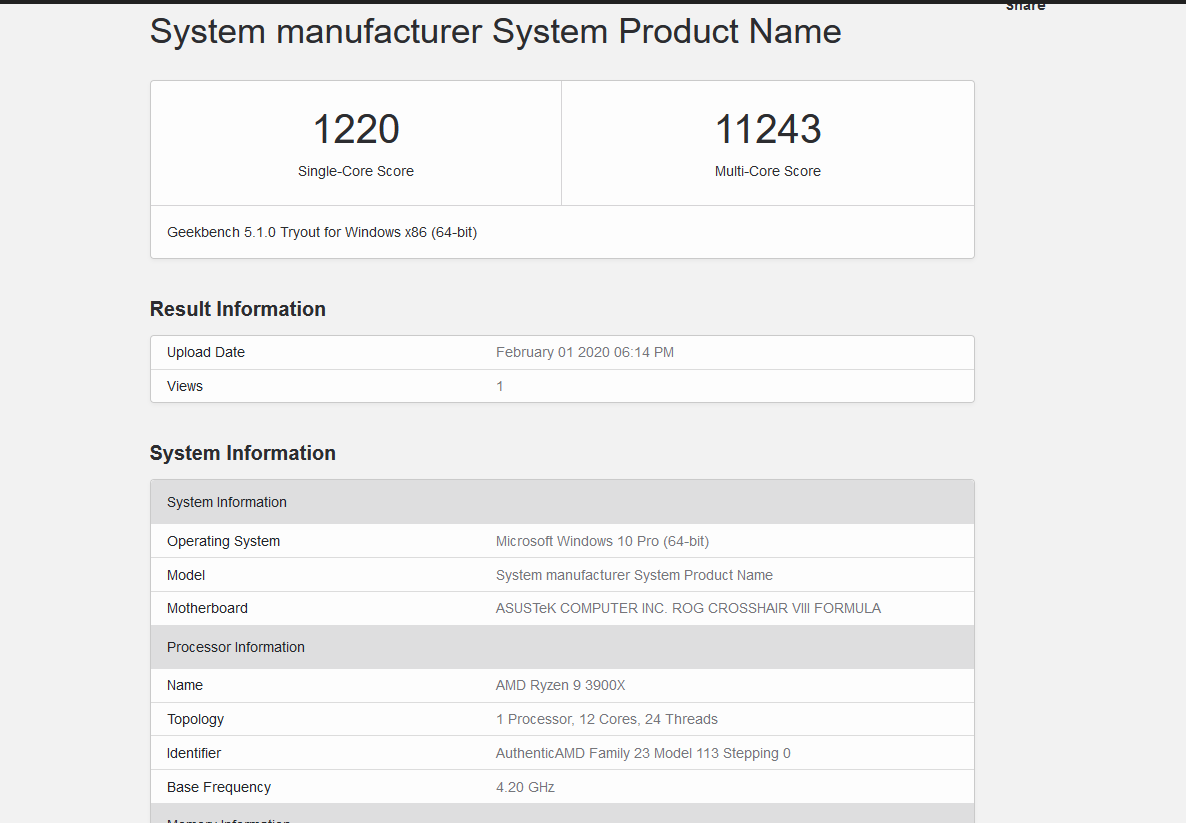This screenshot has height=823, width=1186.
Task: Click Geekbench 5.1.0 Tryout for Windows text
Action: point(321,232)
